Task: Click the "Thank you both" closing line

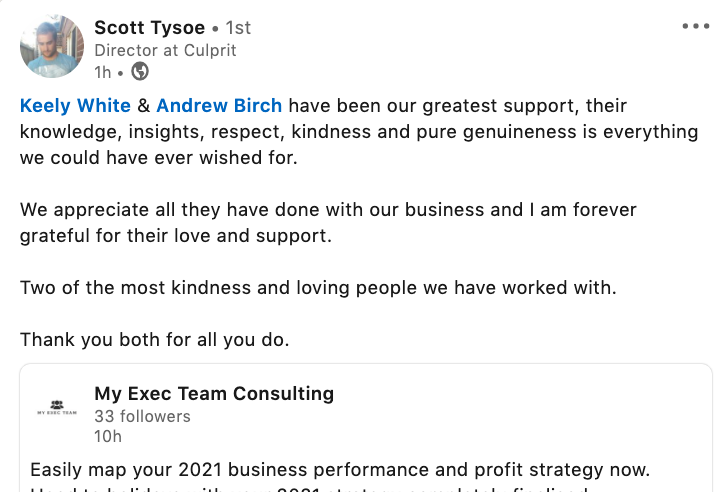Action: click(154, 339)
